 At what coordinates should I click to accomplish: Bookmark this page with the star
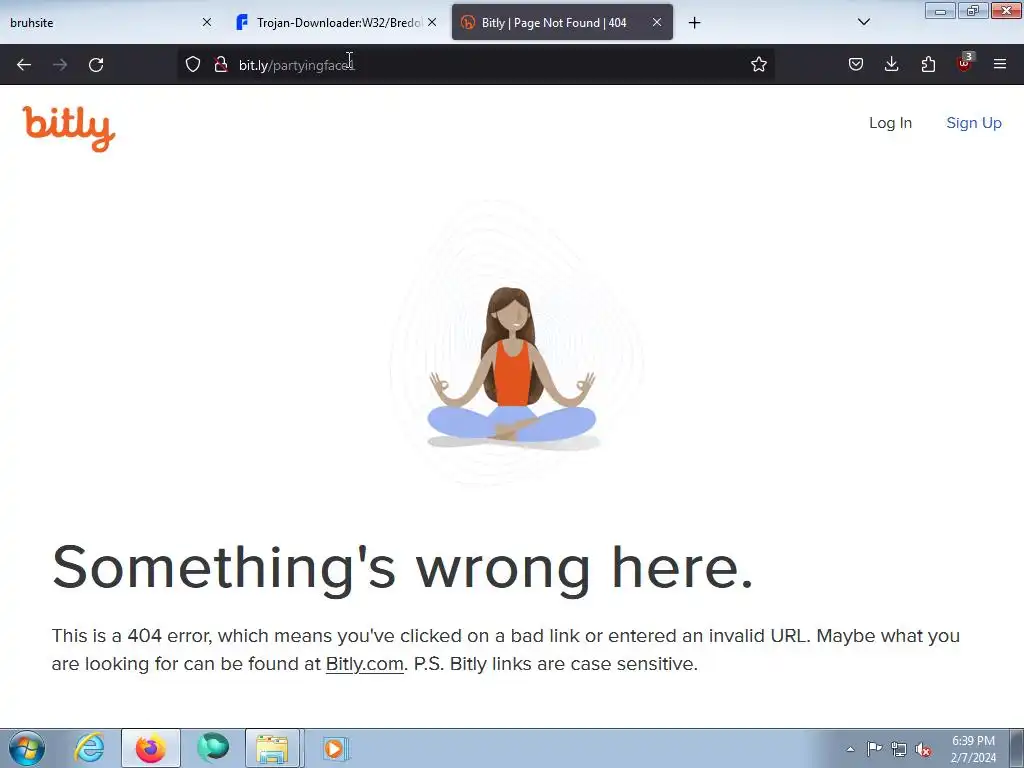pos(758,64)
